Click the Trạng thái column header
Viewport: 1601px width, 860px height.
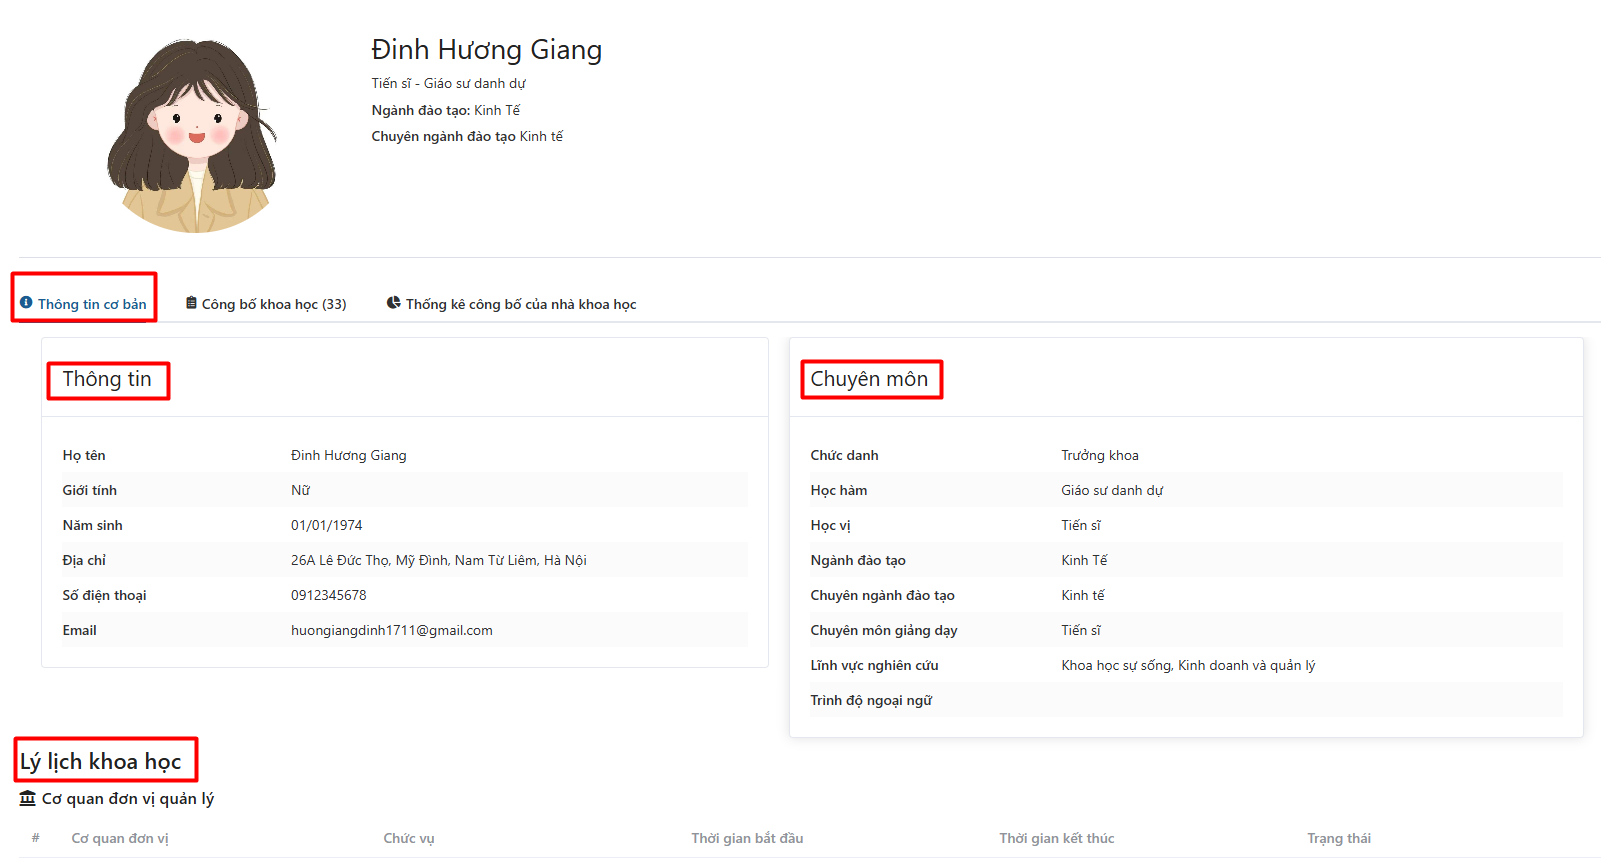coord(1338,838)
